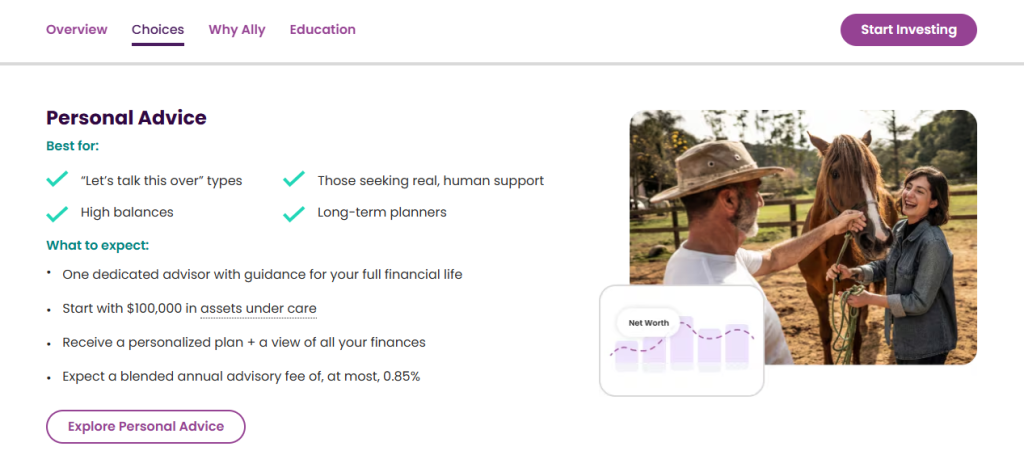Click the What to expect: subheading
This screenshot has height=472, width=1024.
(97, 245)
